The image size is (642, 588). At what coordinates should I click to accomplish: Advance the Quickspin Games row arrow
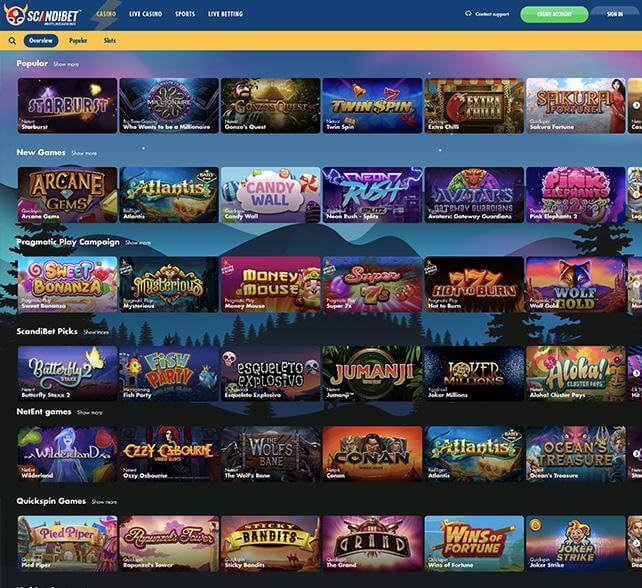click(x=636, y=543)
